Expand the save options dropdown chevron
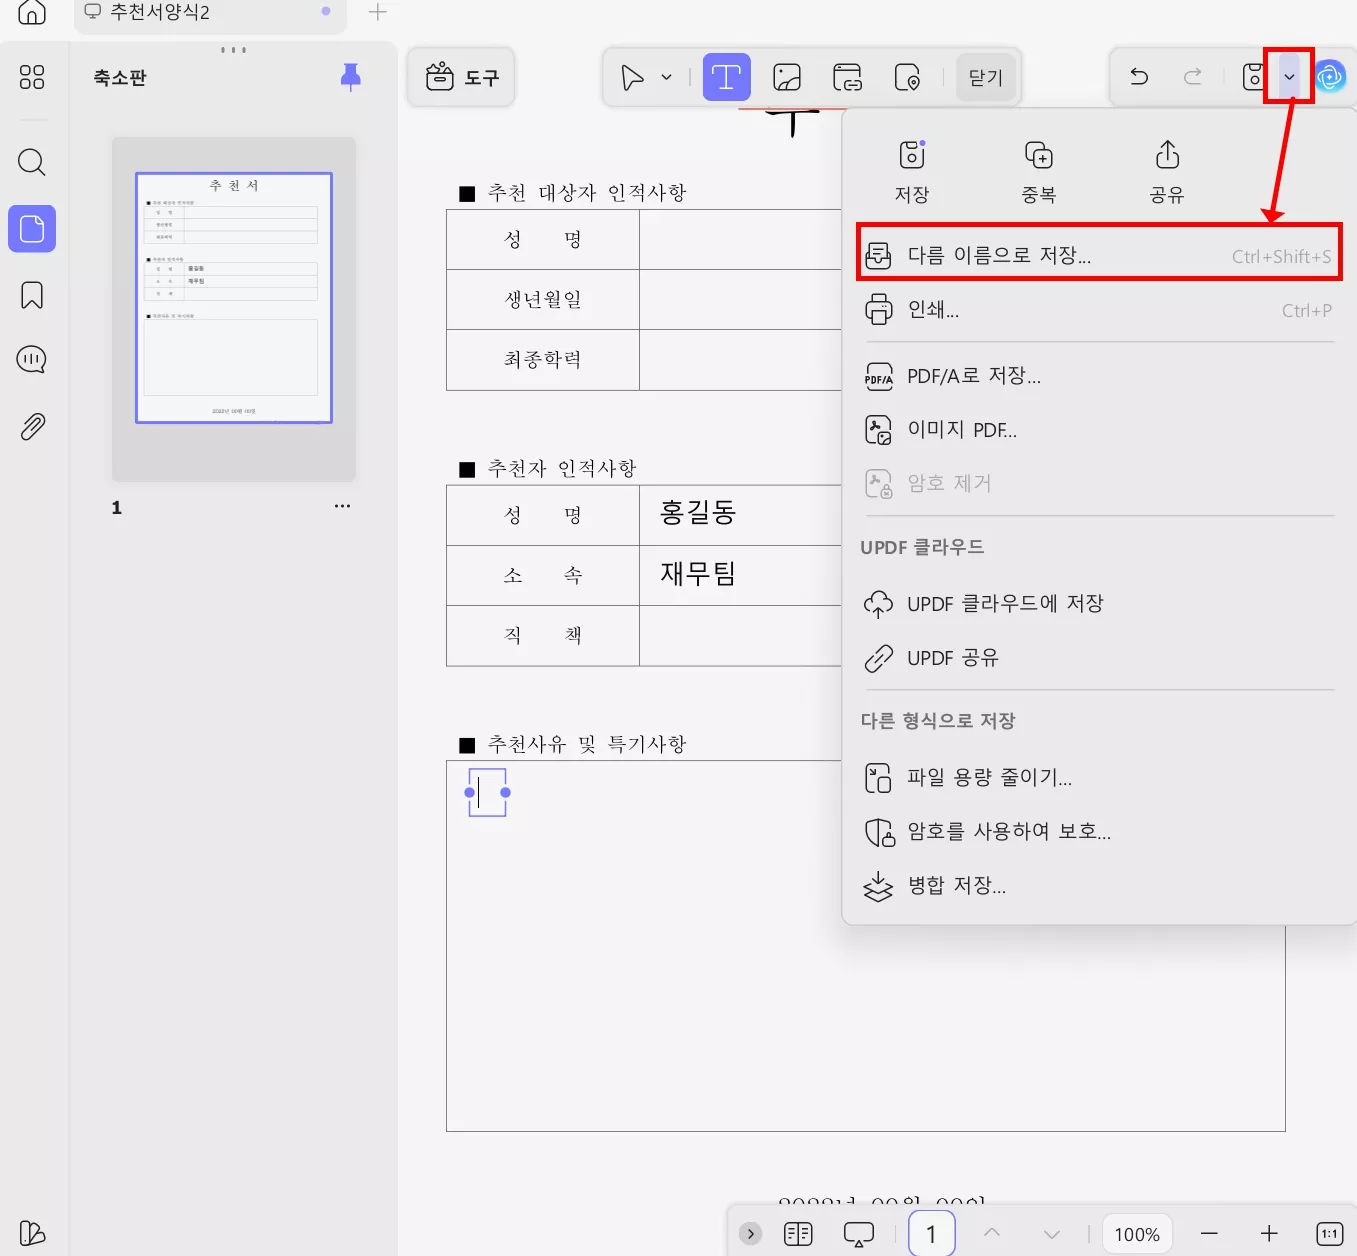 (1289, 76)
